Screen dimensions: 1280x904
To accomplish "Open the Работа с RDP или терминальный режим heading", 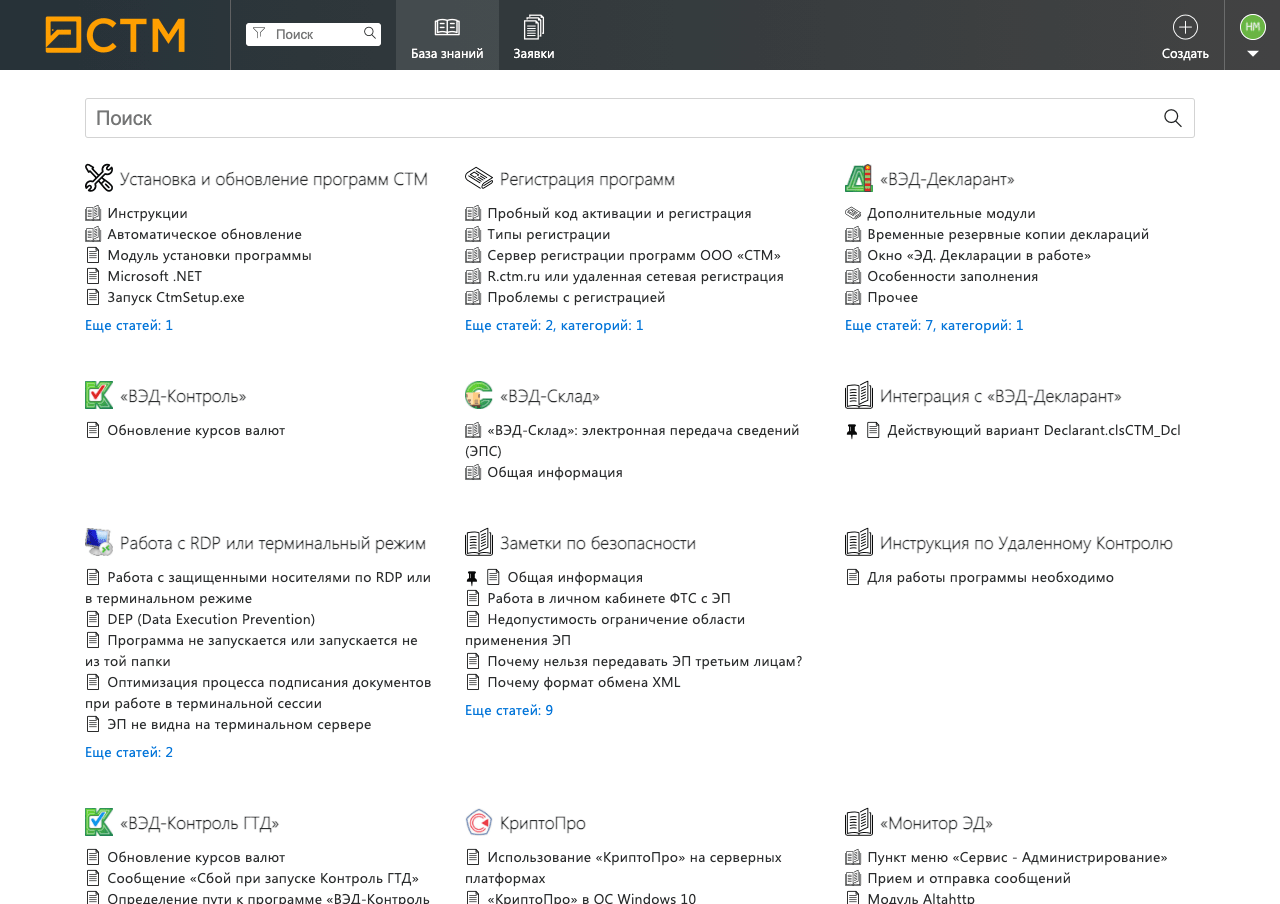I will [273, 543].
